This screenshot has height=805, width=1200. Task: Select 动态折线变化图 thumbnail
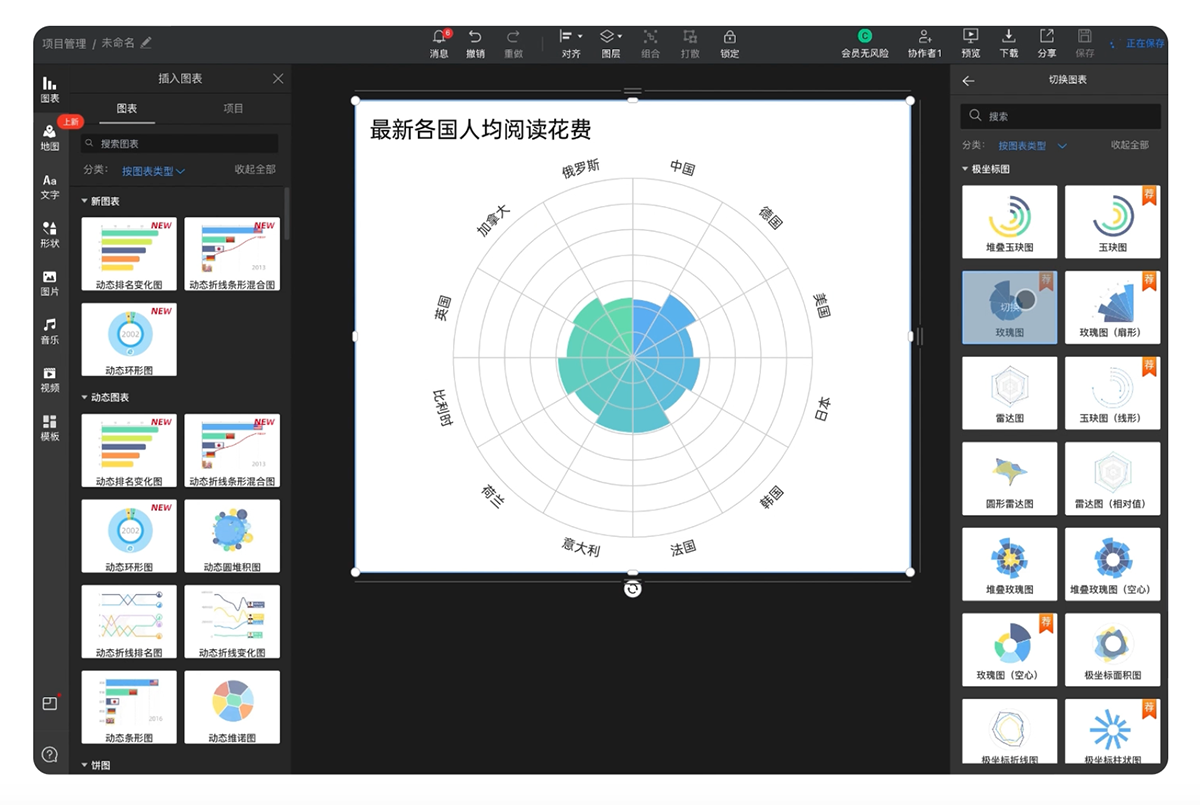232,622
